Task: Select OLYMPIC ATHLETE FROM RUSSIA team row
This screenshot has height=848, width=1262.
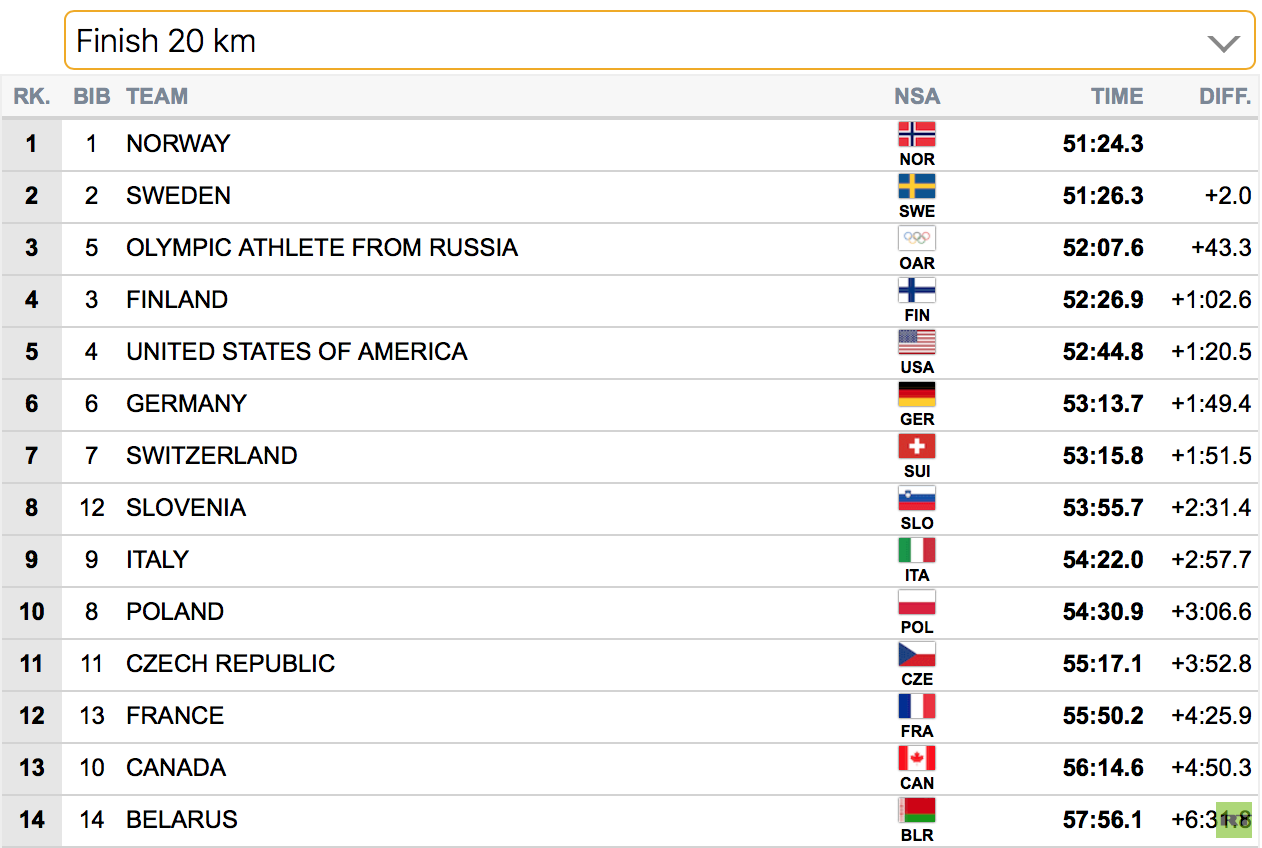Action: tap(631, 247)
